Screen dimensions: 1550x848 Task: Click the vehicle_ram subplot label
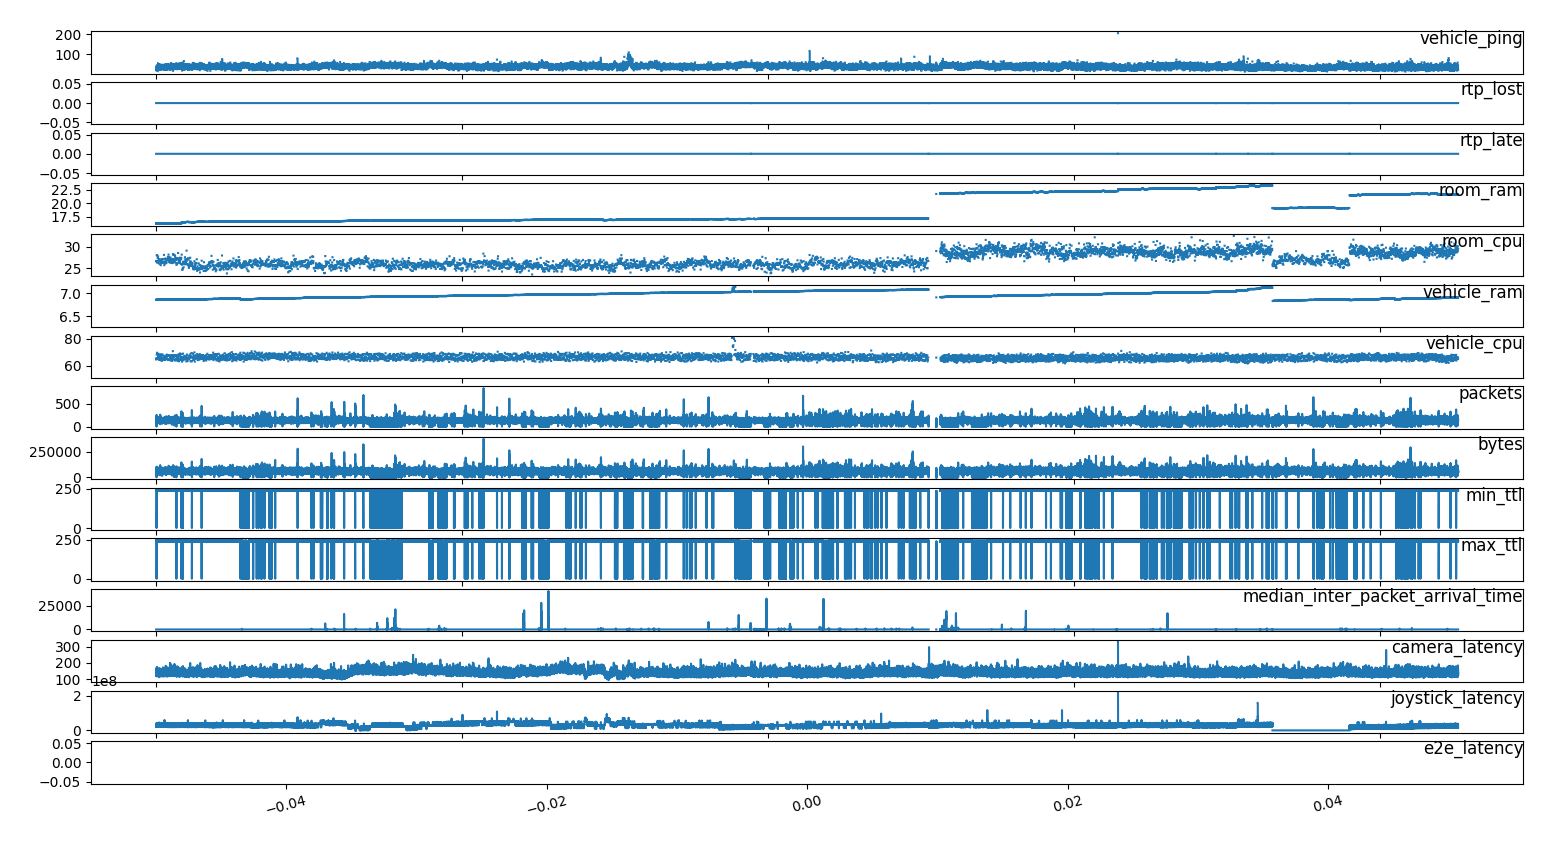(1473, 293)
